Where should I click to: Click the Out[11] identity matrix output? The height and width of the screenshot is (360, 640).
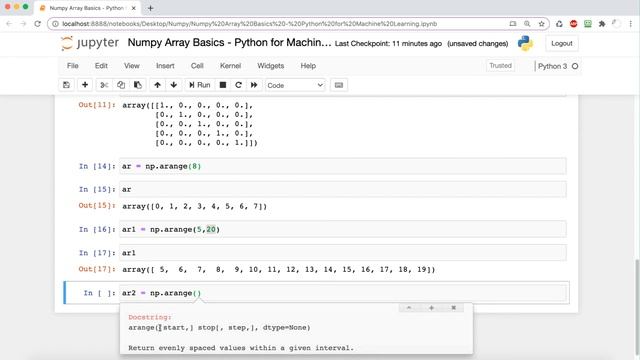190,124
